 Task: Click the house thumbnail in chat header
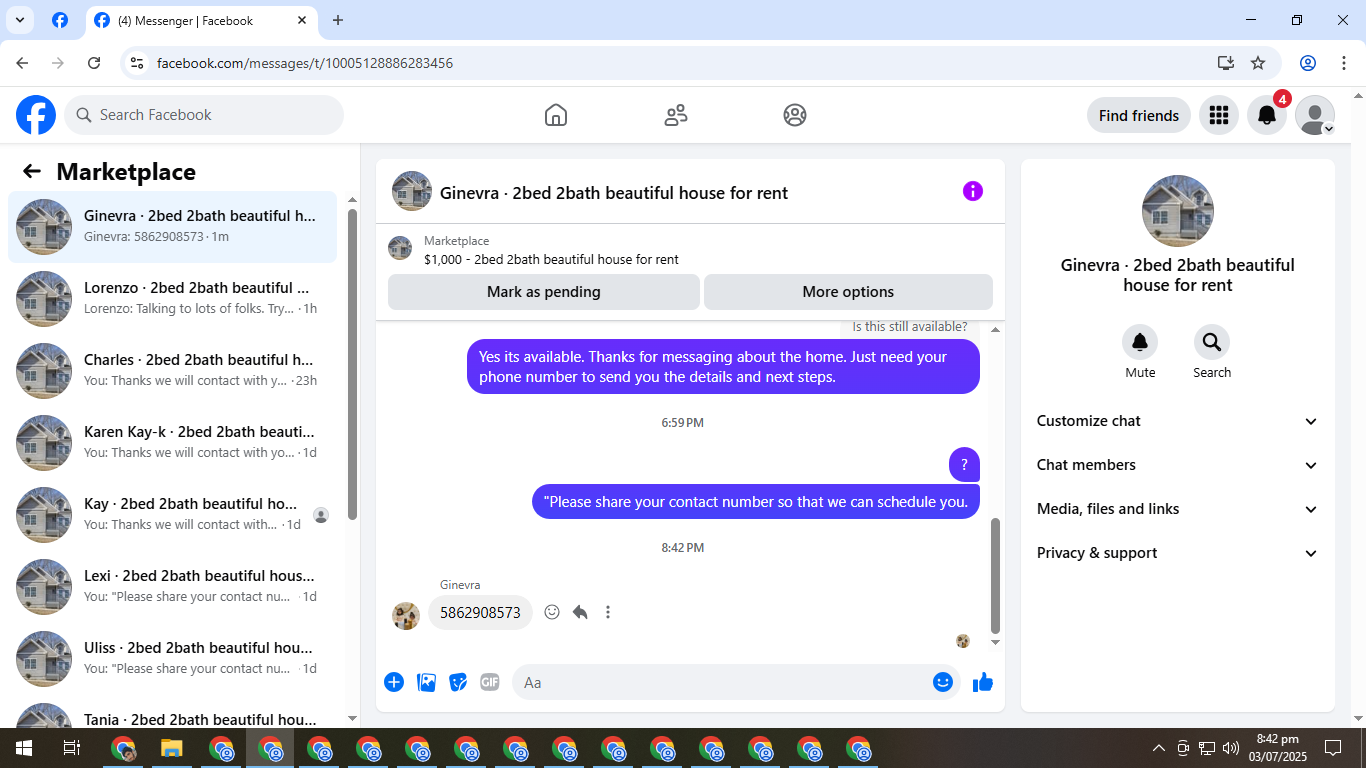coord(412,191)
